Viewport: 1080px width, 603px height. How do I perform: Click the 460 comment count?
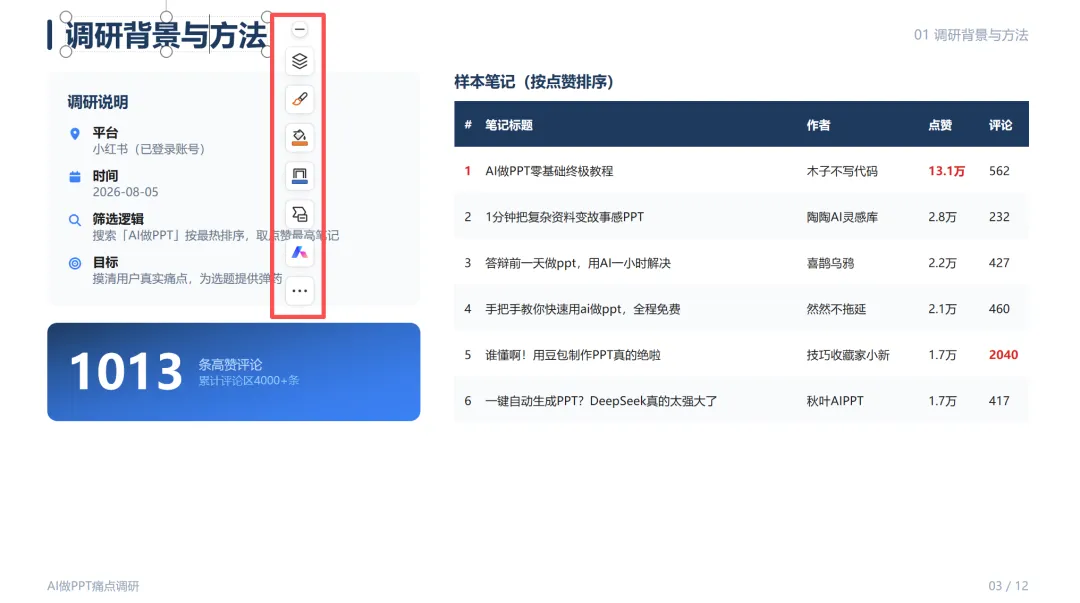pos(999,309)
